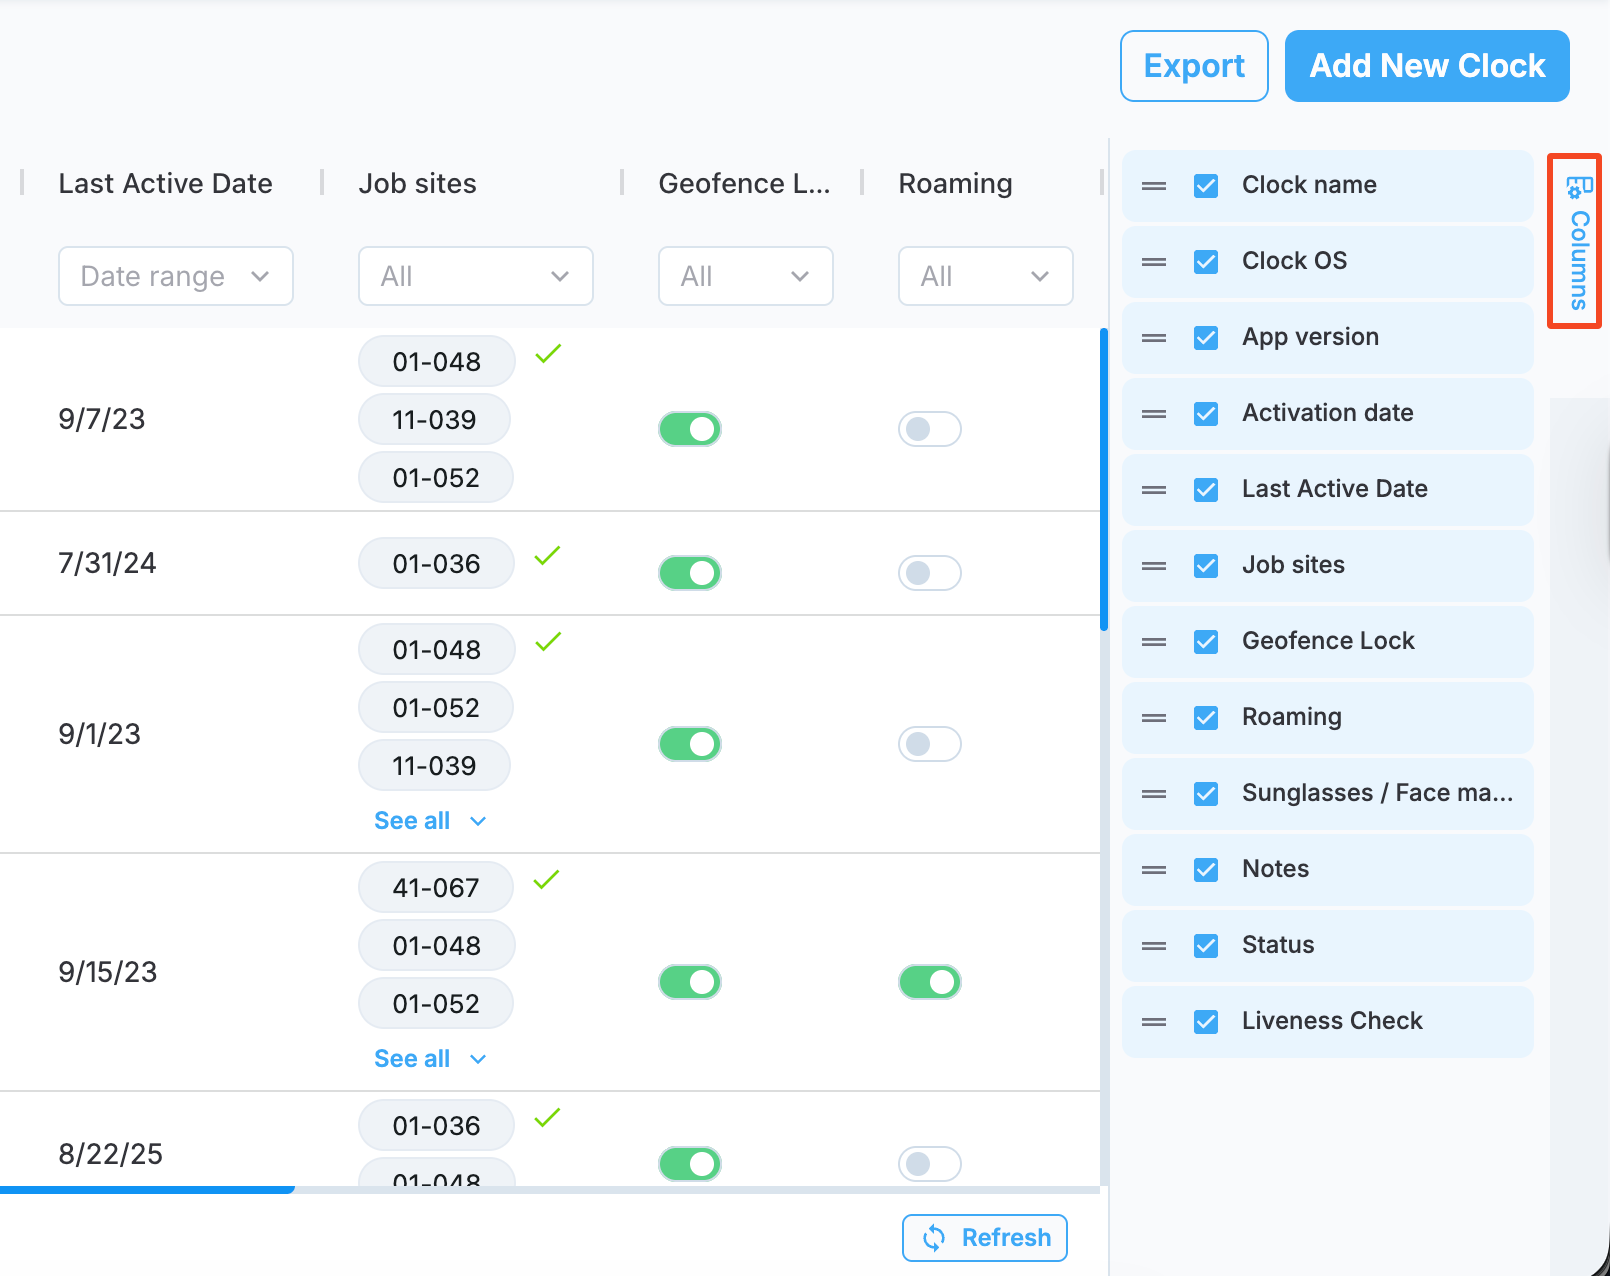Uncheck the Clock OS column checkbox

[x=1206, y=262]
